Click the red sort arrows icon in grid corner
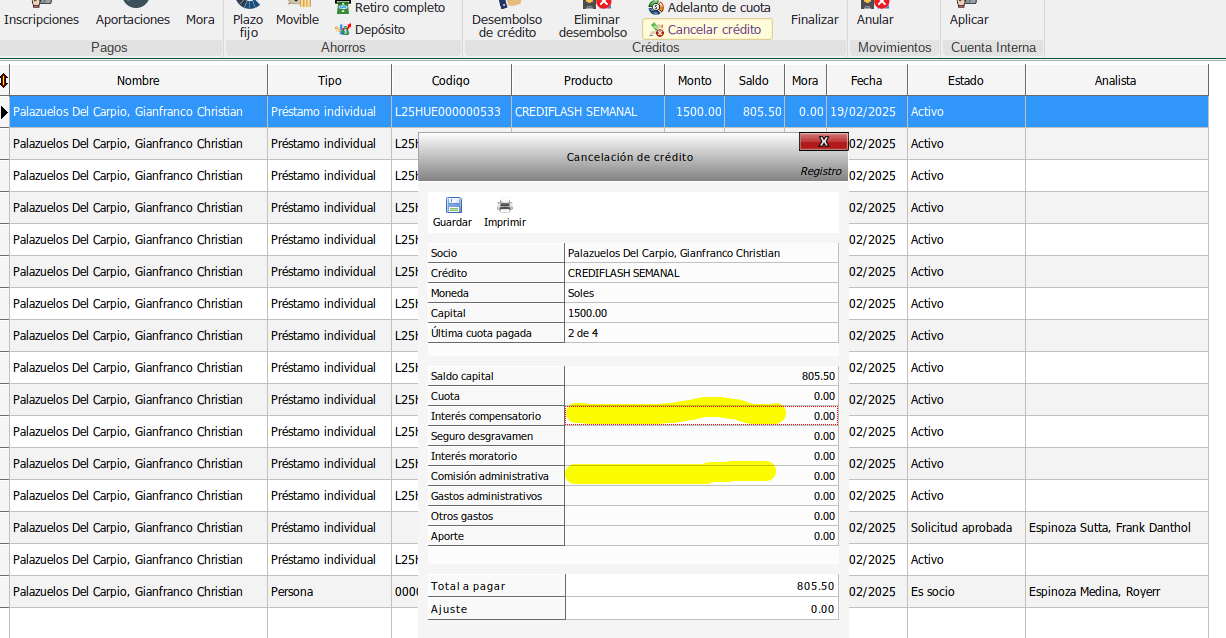 coord(5,81)
